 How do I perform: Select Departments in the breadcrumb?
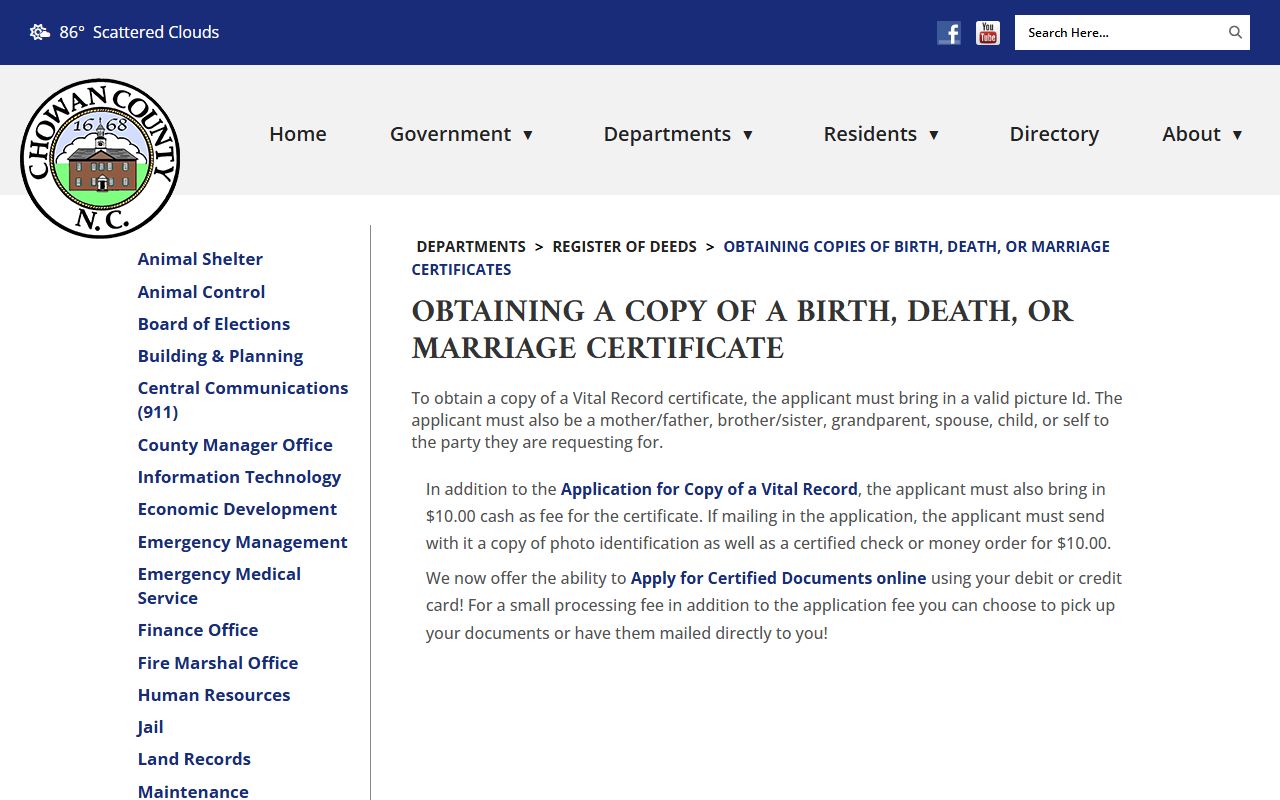pyautogui.click(x=471, y=247)
